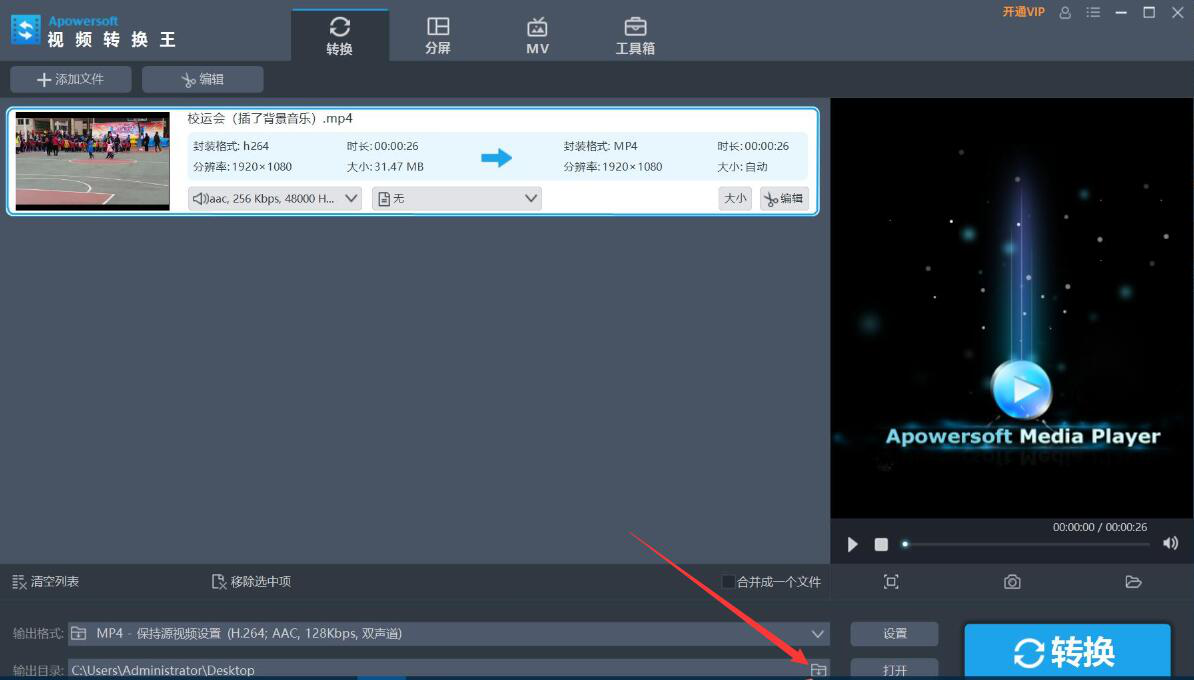Select the 校运会 video thumbnail
Viewport: 1194px width, 680px height.
(x=93, y=161)
